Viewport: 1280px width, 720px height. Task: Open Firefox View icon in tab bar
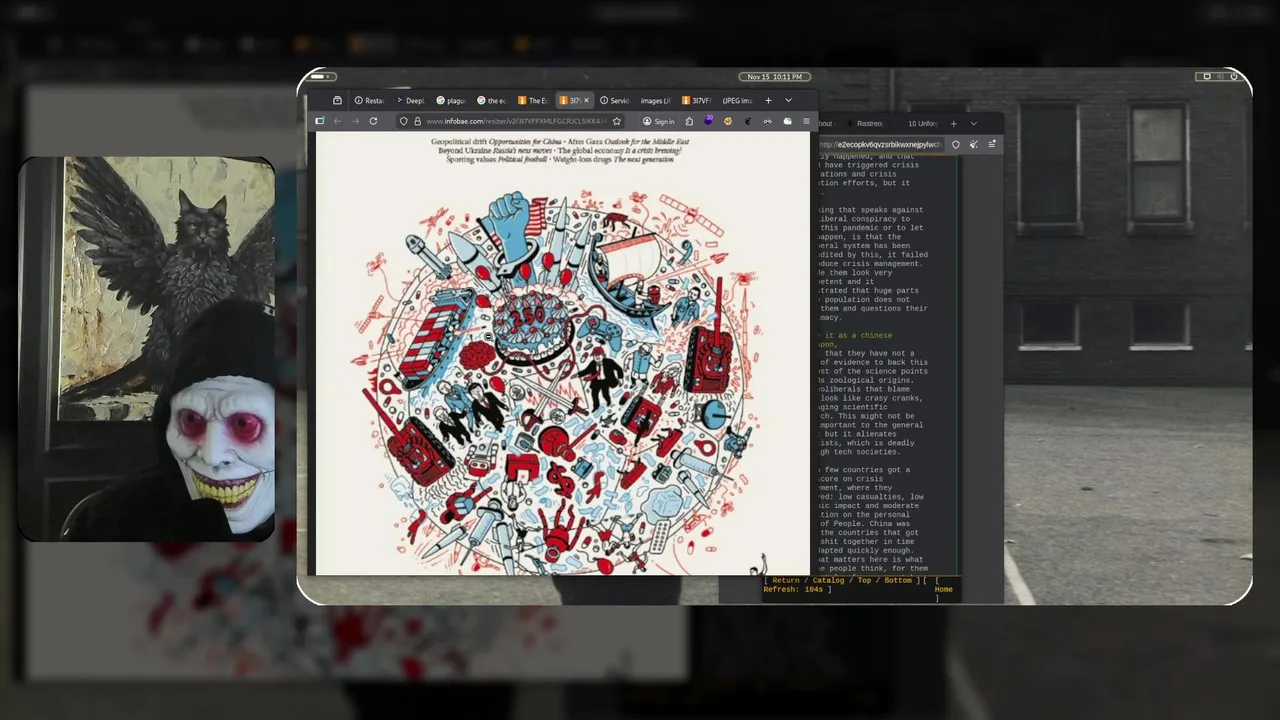point(337,100)
